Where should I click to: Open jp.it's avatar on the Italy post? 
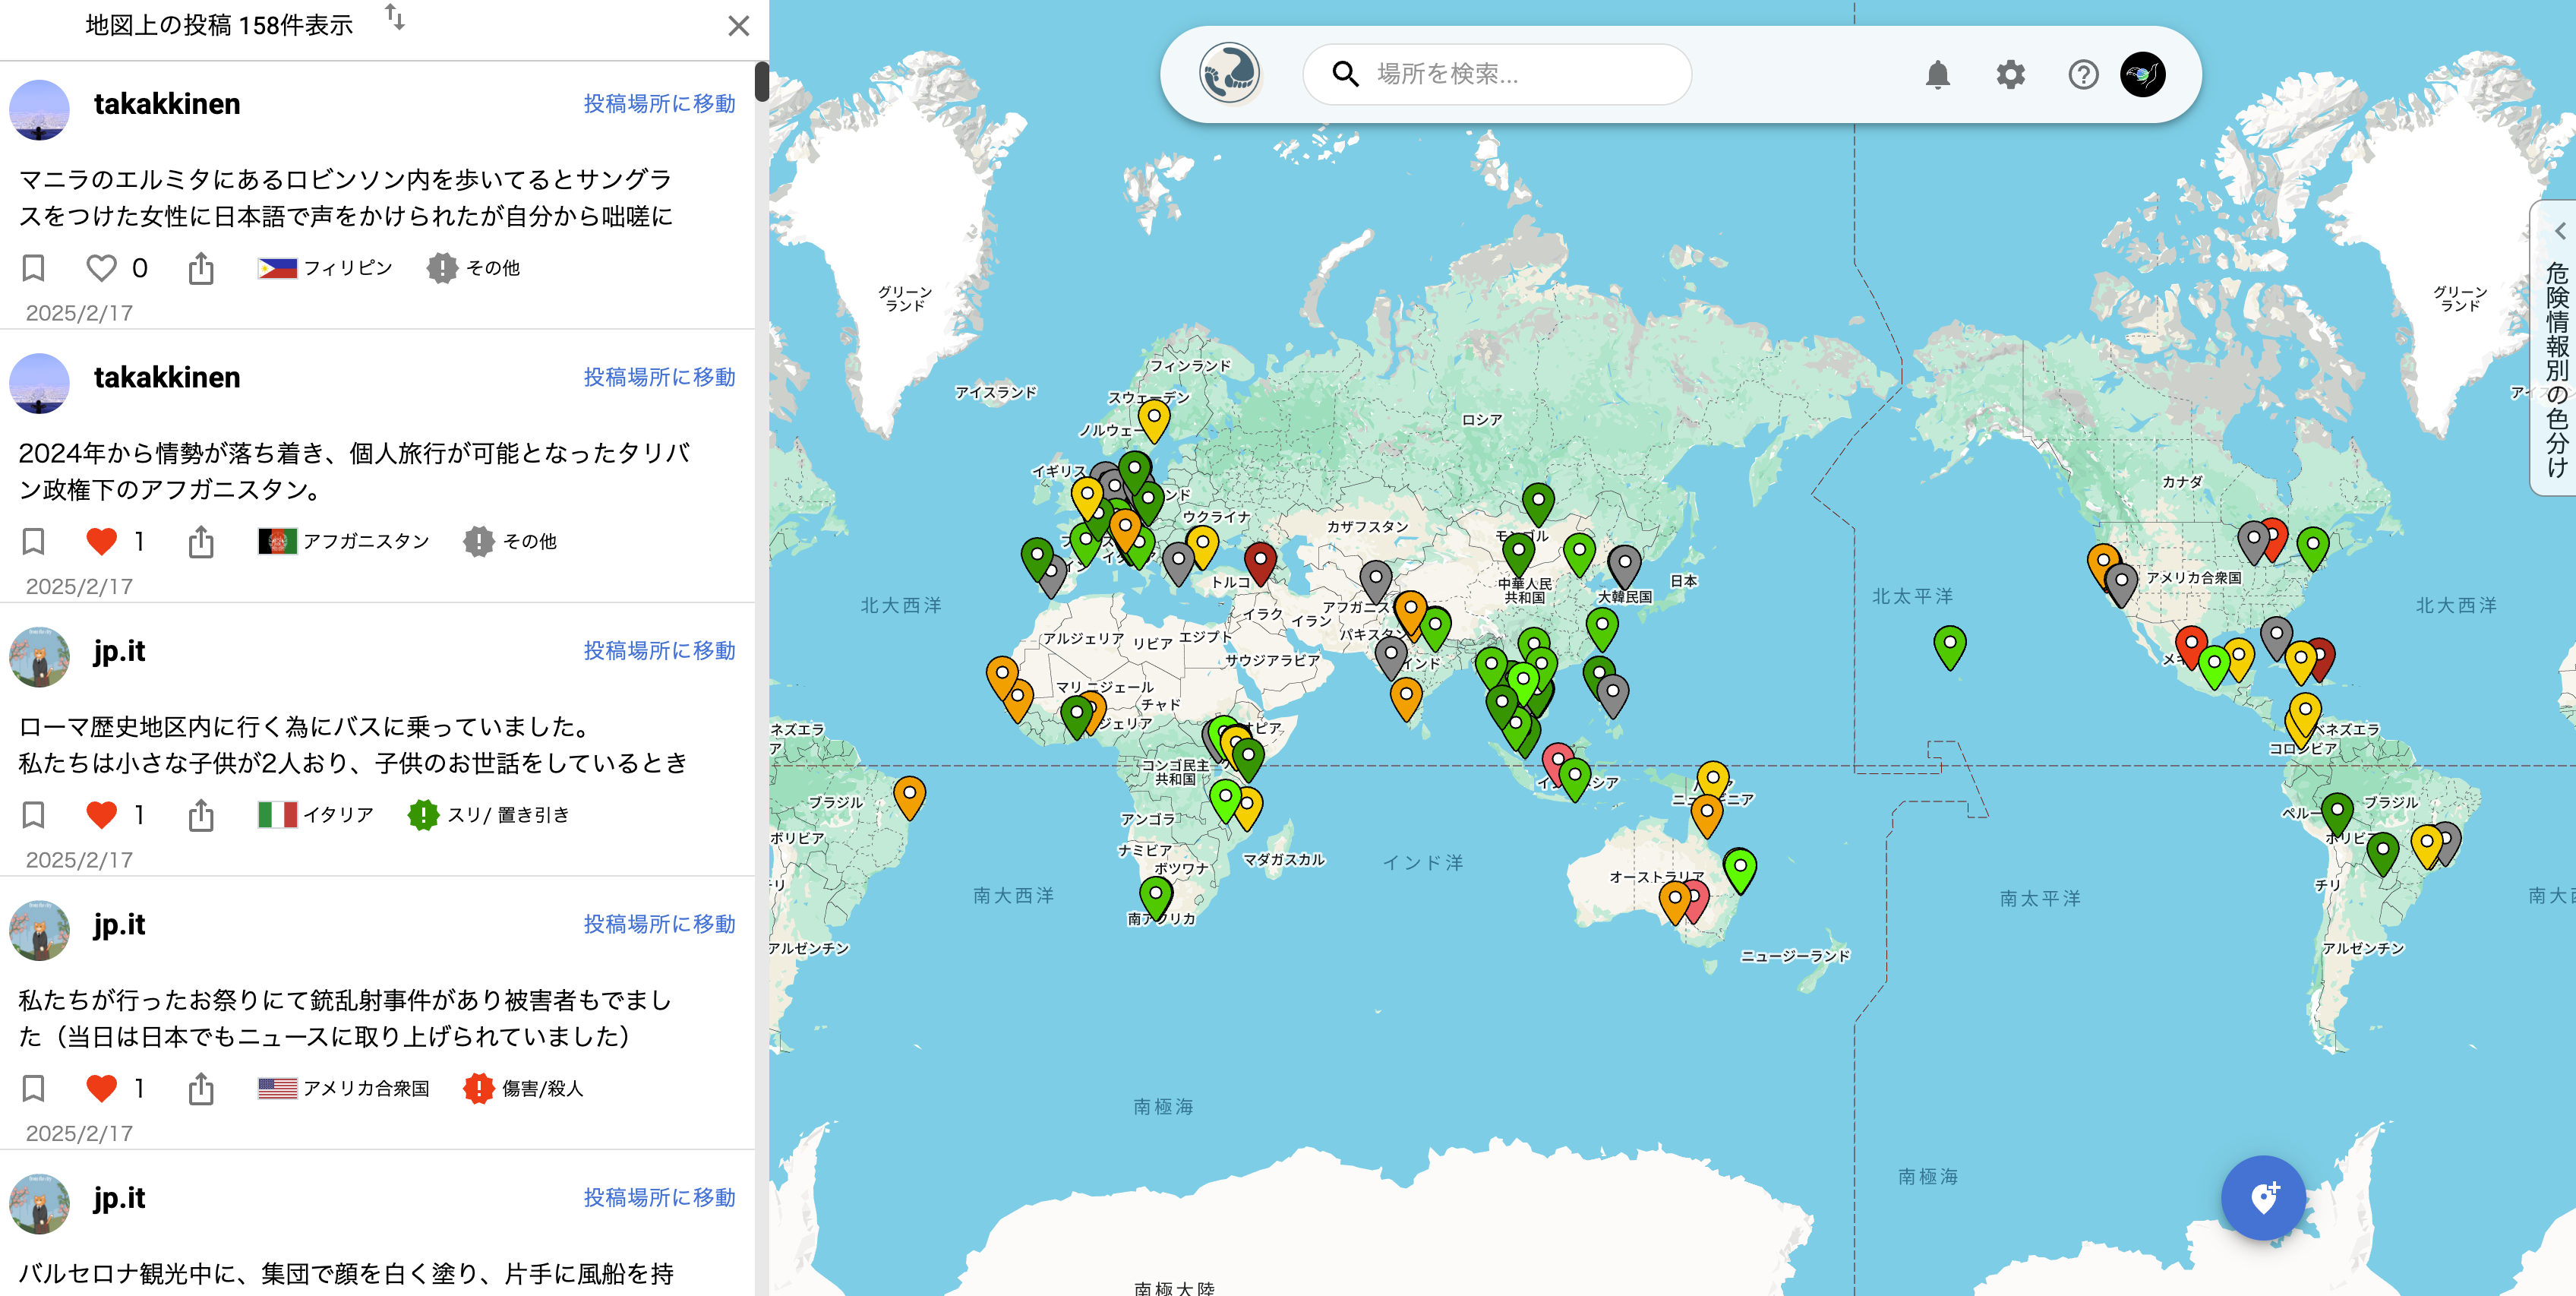click(x=39, y=657)
